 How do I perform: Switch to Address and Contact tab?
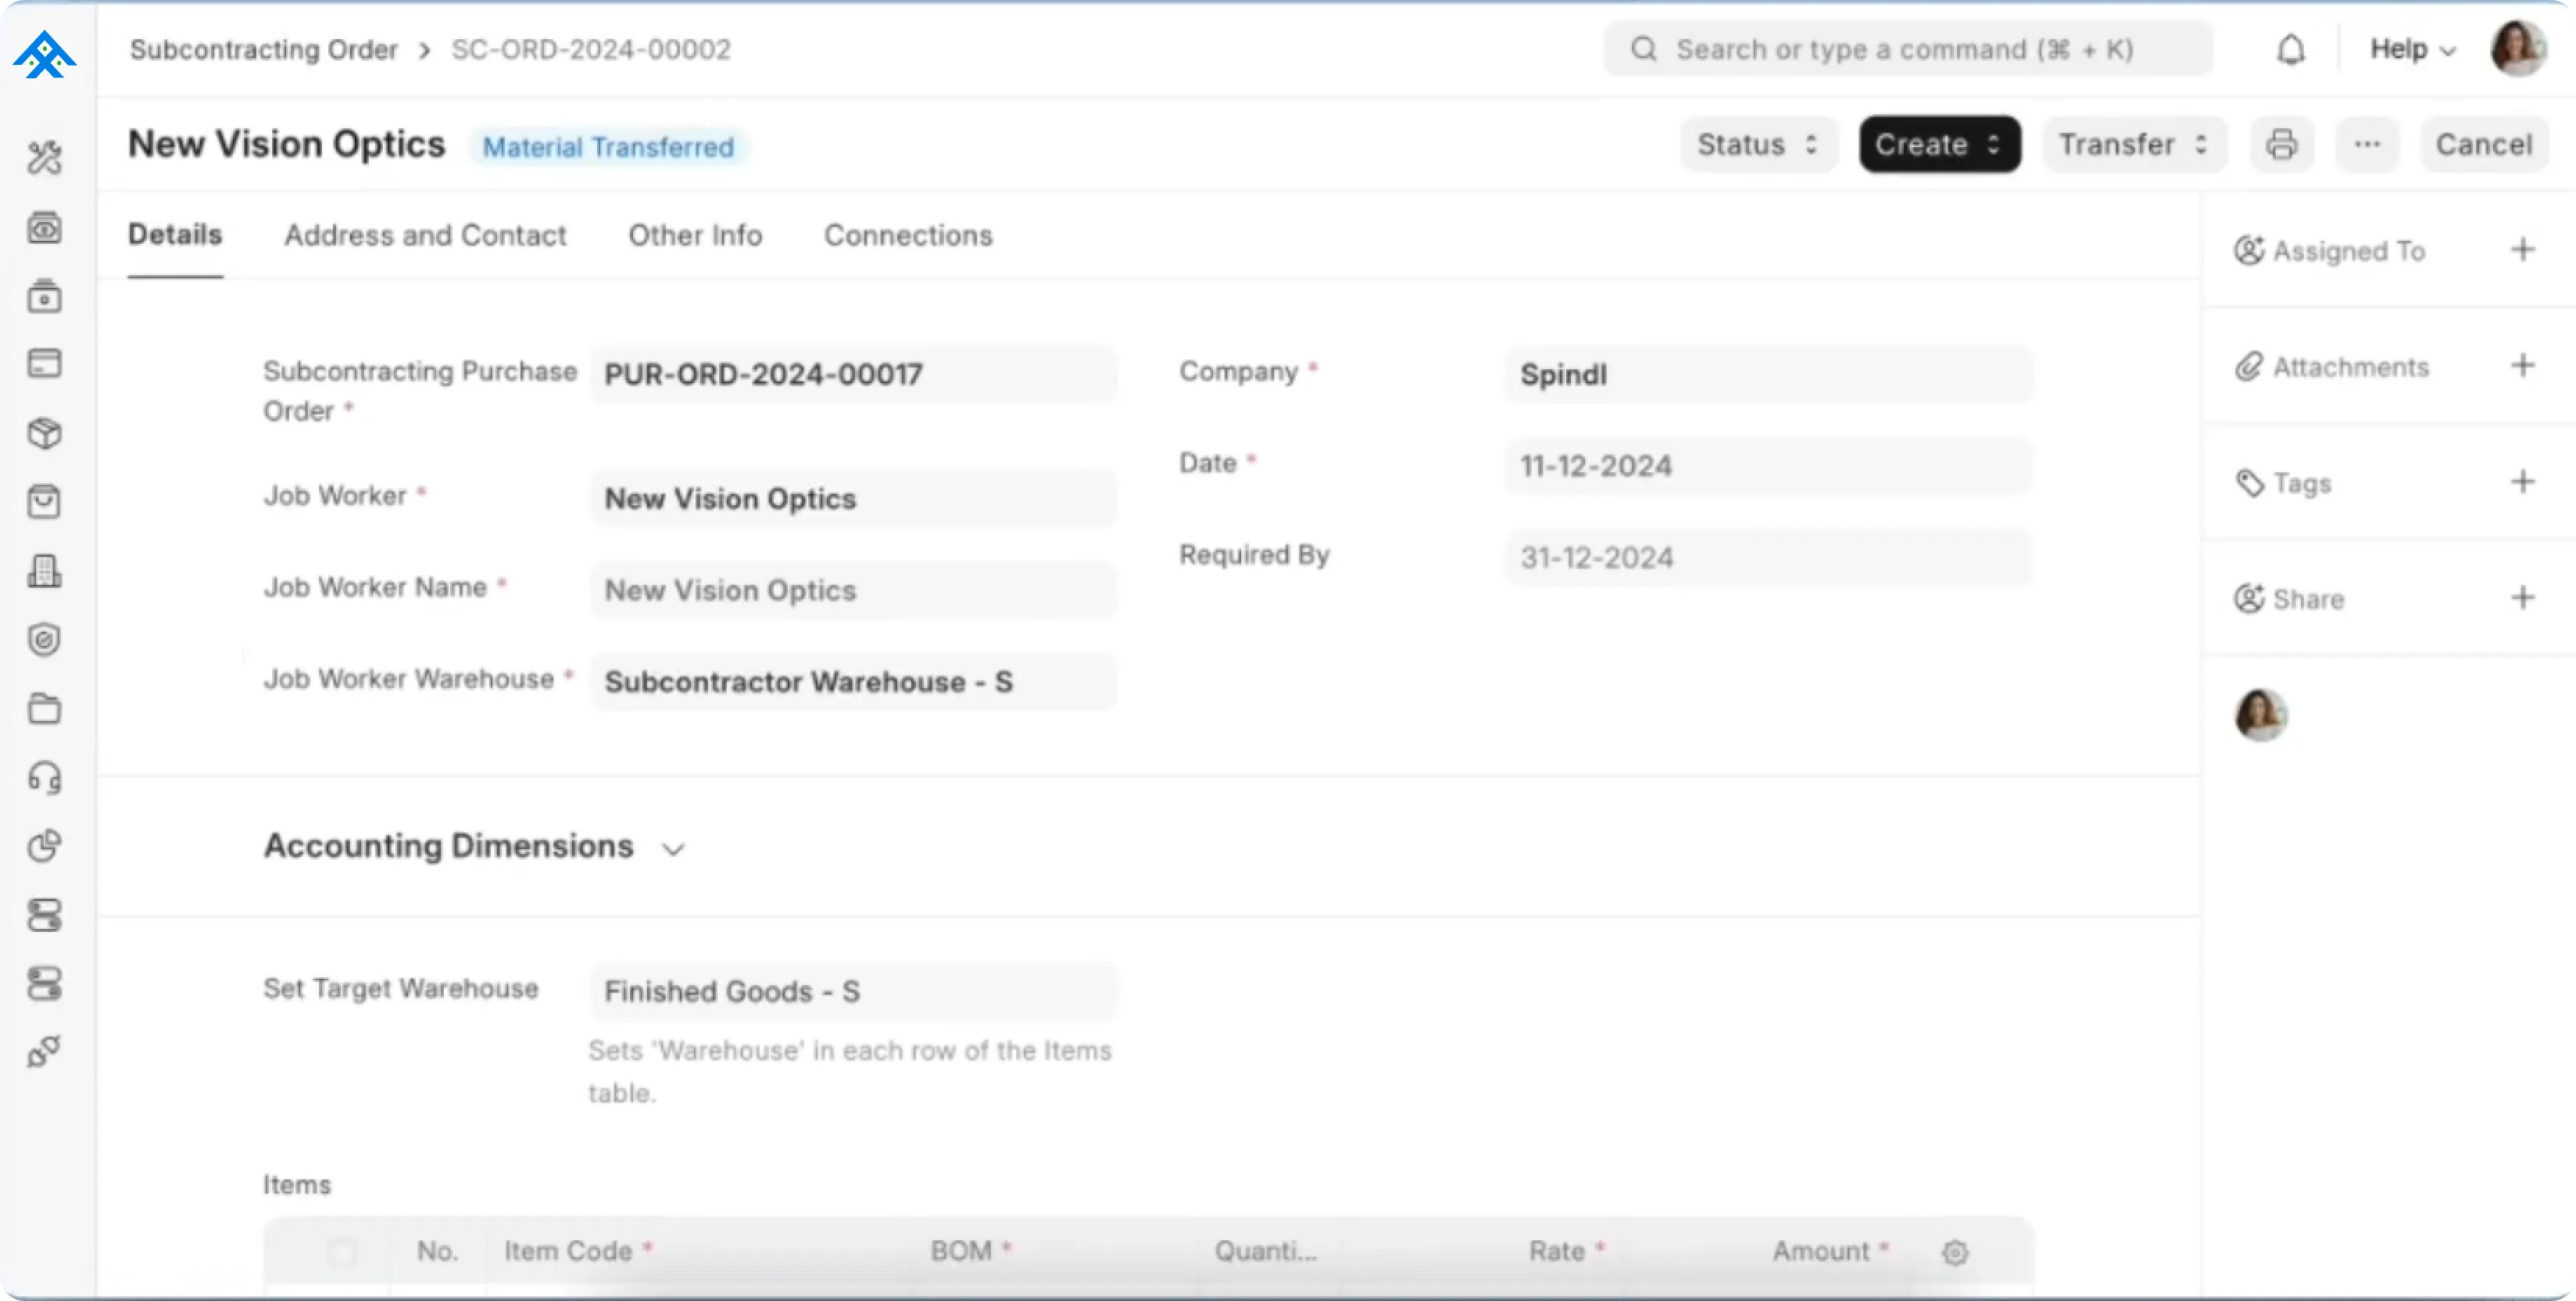tap(425, 236)
